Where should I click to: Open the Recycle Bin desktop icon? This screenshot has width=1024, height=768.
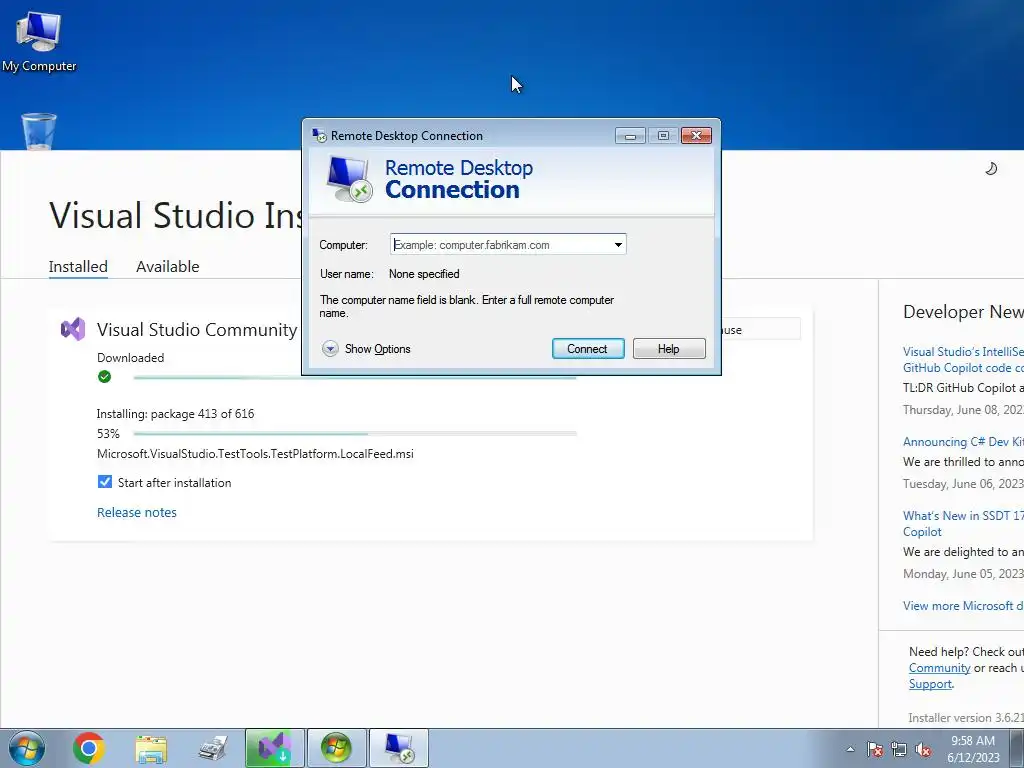click(39, 131)
